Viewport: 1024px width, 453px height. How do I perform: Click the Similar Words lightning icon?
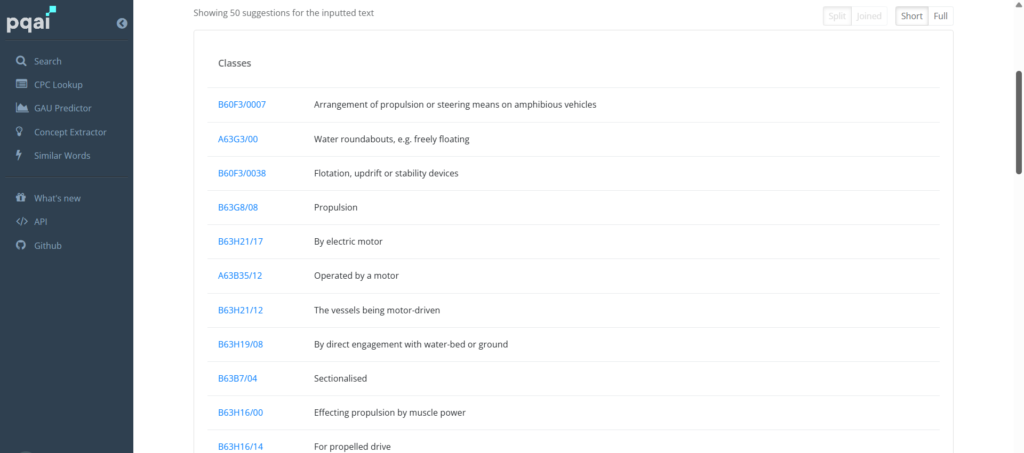[20, 155]
